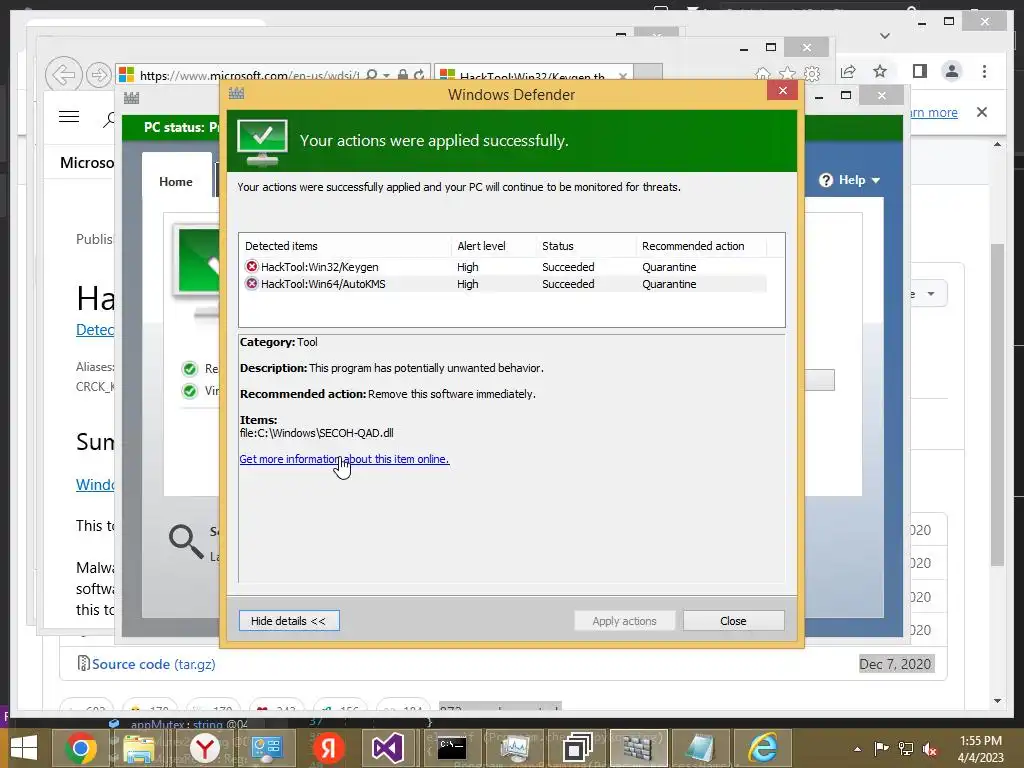Image resolution: width=1024 pixels, height=768 pixels.
Task: Open Visual Studio from taskbar
Action: (x=388, y=748)
